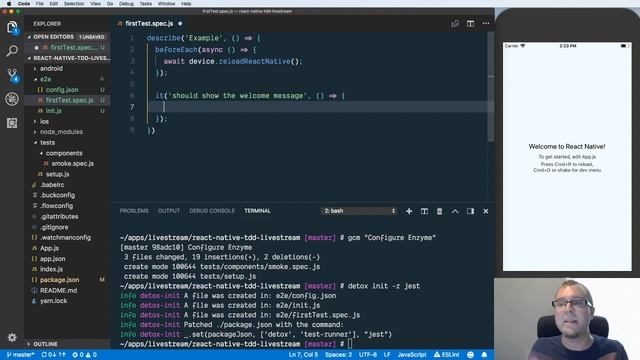Open init.js in the explorer
Screen dimensions: 640x360
click(54, 111)
